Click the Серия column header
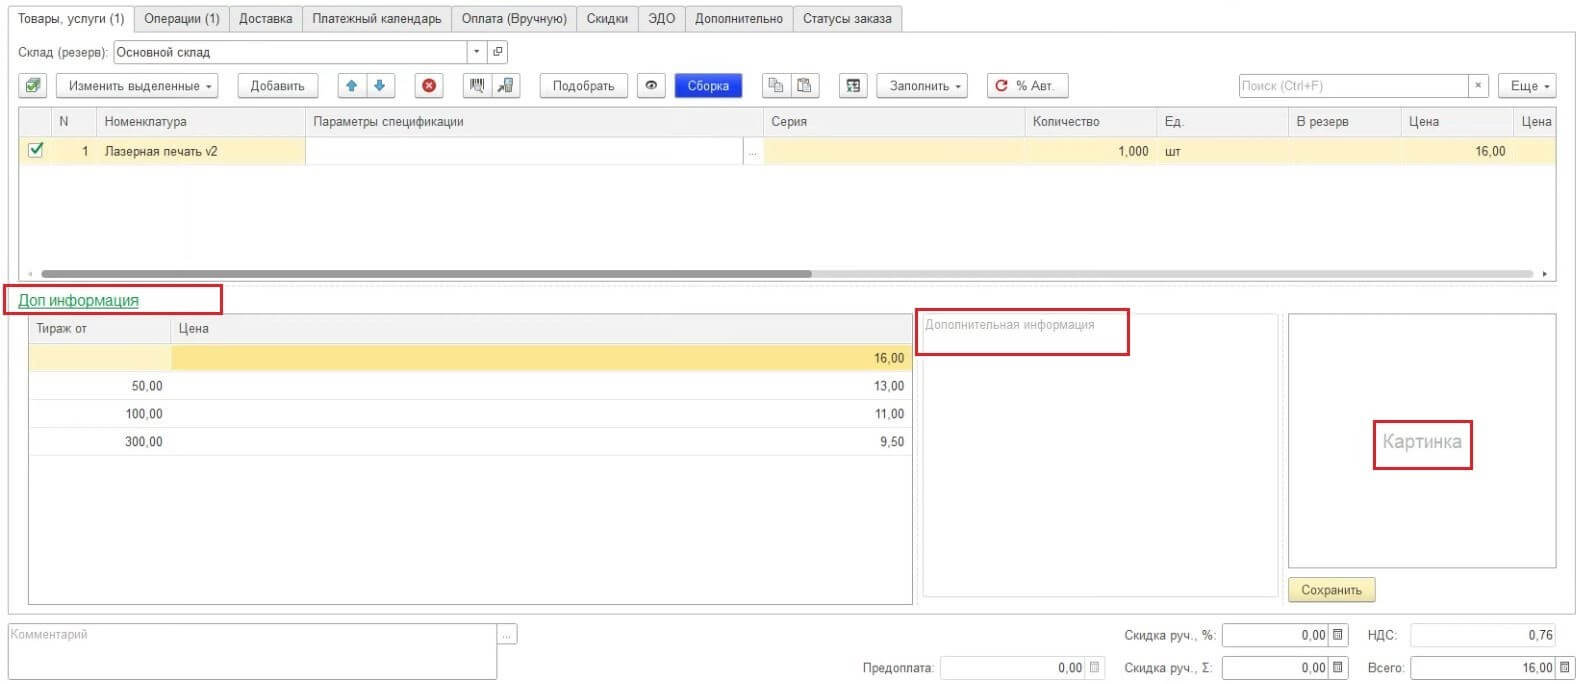This screenshot has height=684, width=1576. click(895, 122)
